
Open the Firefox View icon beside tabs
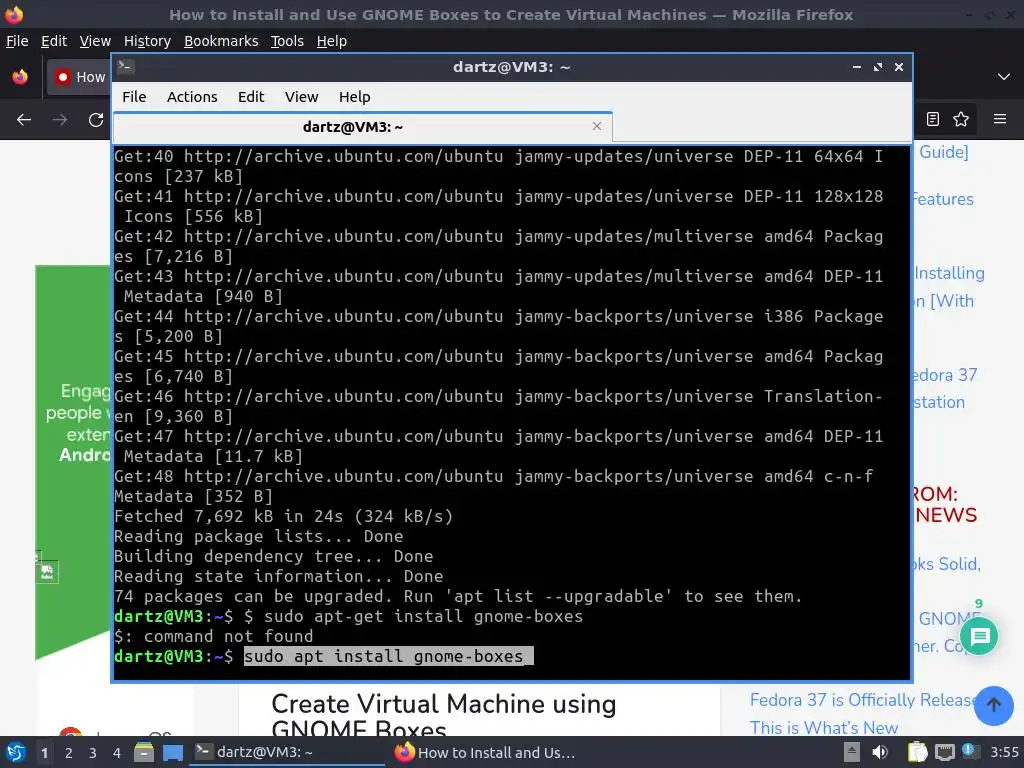point(20,77)
